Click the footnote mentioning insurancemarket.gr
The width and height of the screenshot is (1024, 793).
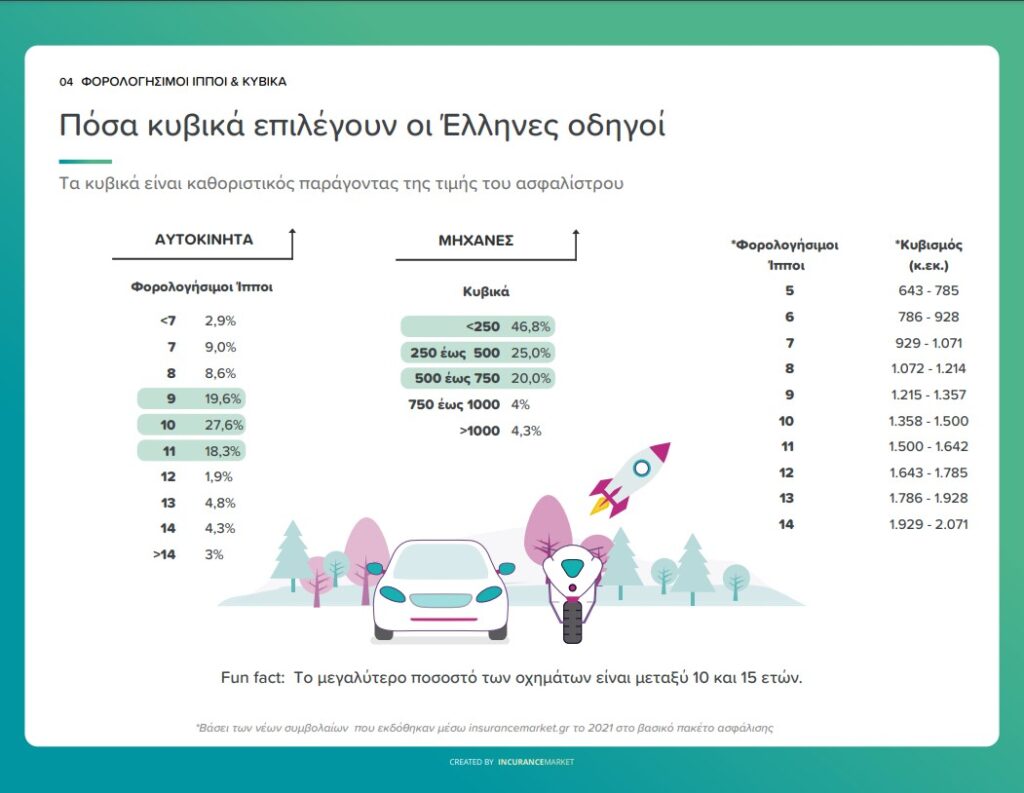point(485,728)
